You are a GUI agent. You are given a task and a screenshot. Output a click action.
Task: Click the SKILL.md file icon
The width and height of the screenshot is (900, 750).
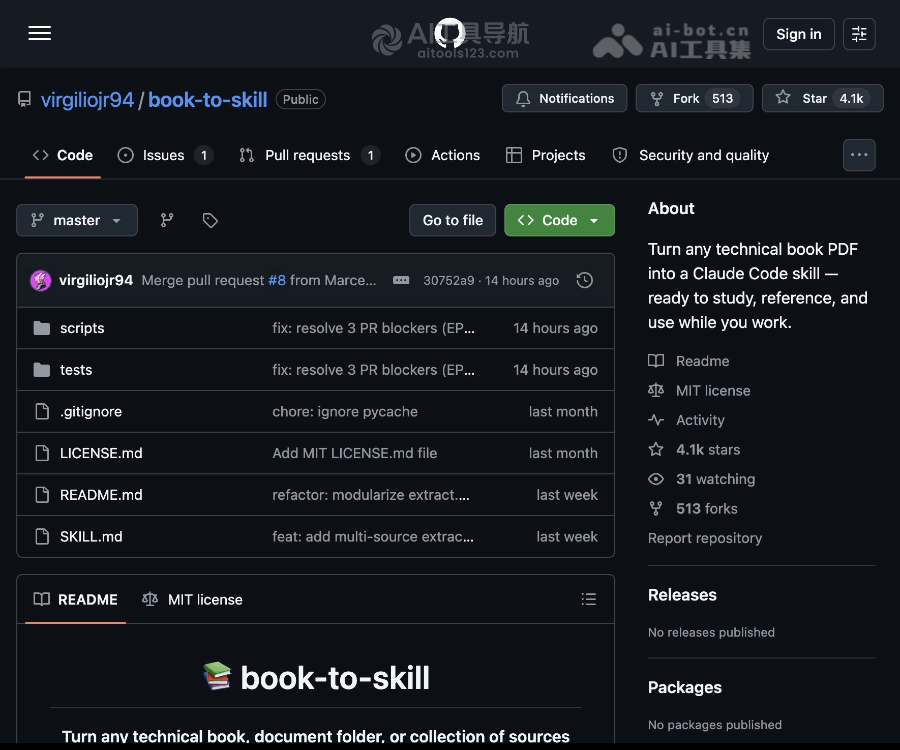pos(42,537)
